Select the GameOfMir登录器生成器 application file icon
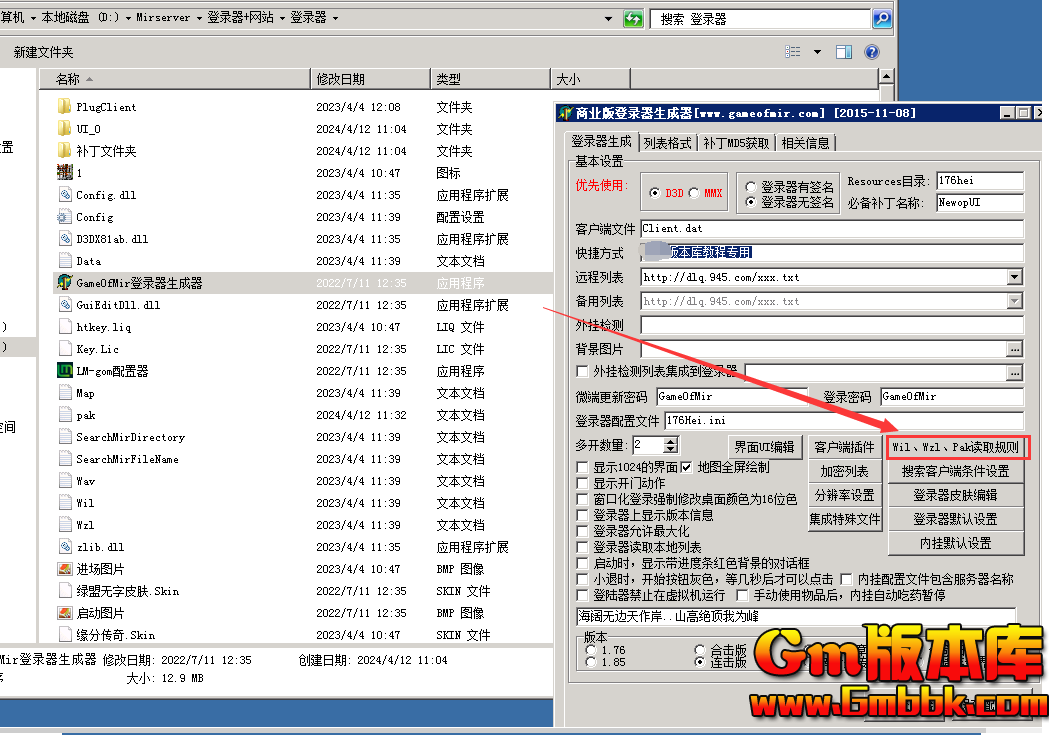Viewport: 1054px width, 735px height. 65,283
